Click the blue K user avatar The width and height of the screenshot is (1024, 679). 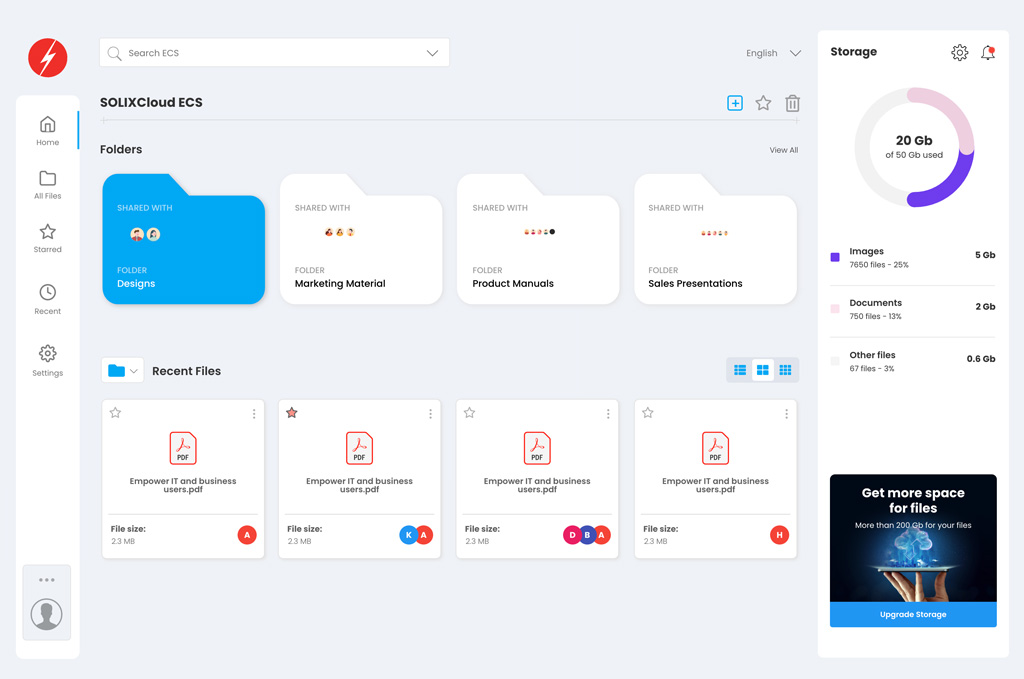click(408, 535)
